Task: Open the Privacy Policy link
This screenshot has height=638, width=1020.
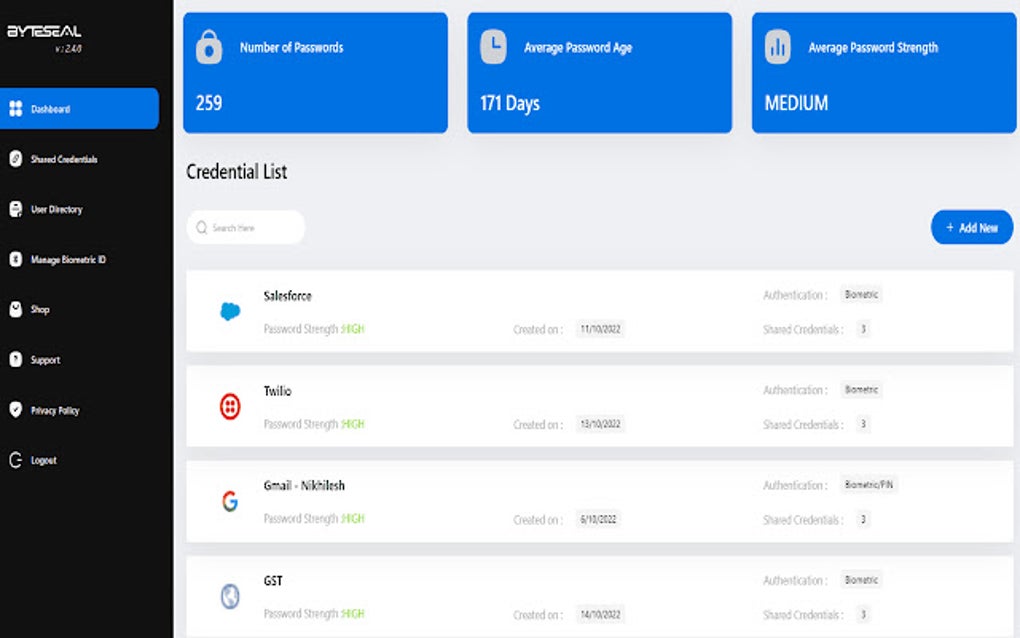Action: 55,410
